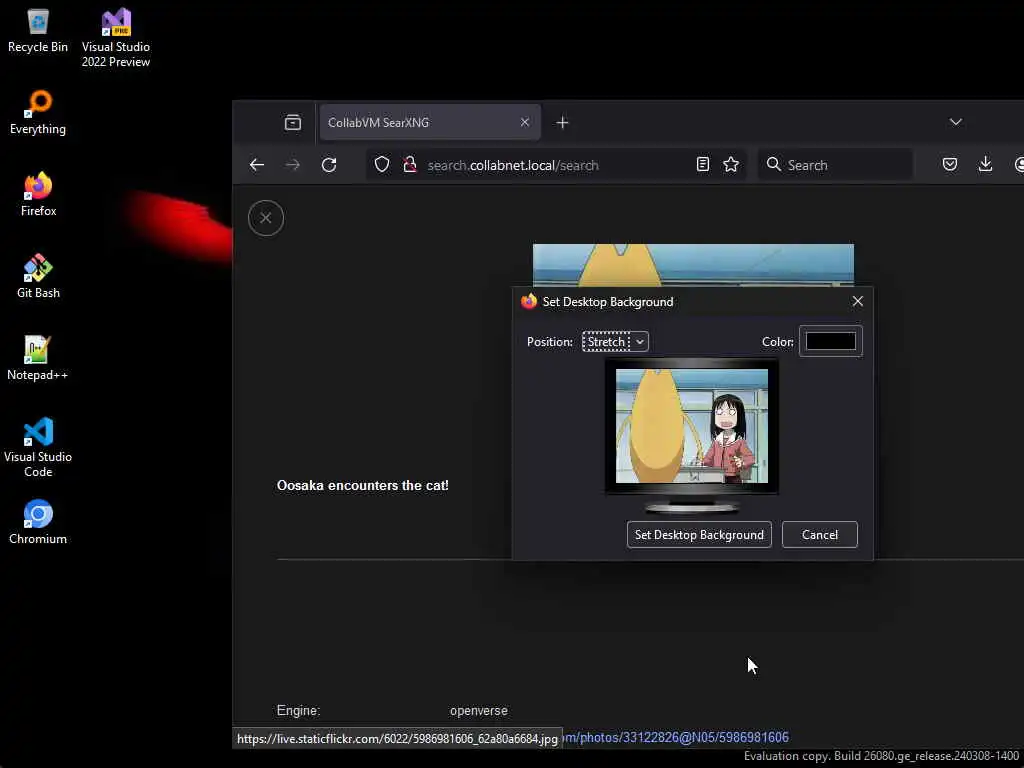The image size is (1024, 768).
Task: Expand the list all tabs chevron
Action: coord(955,122)
